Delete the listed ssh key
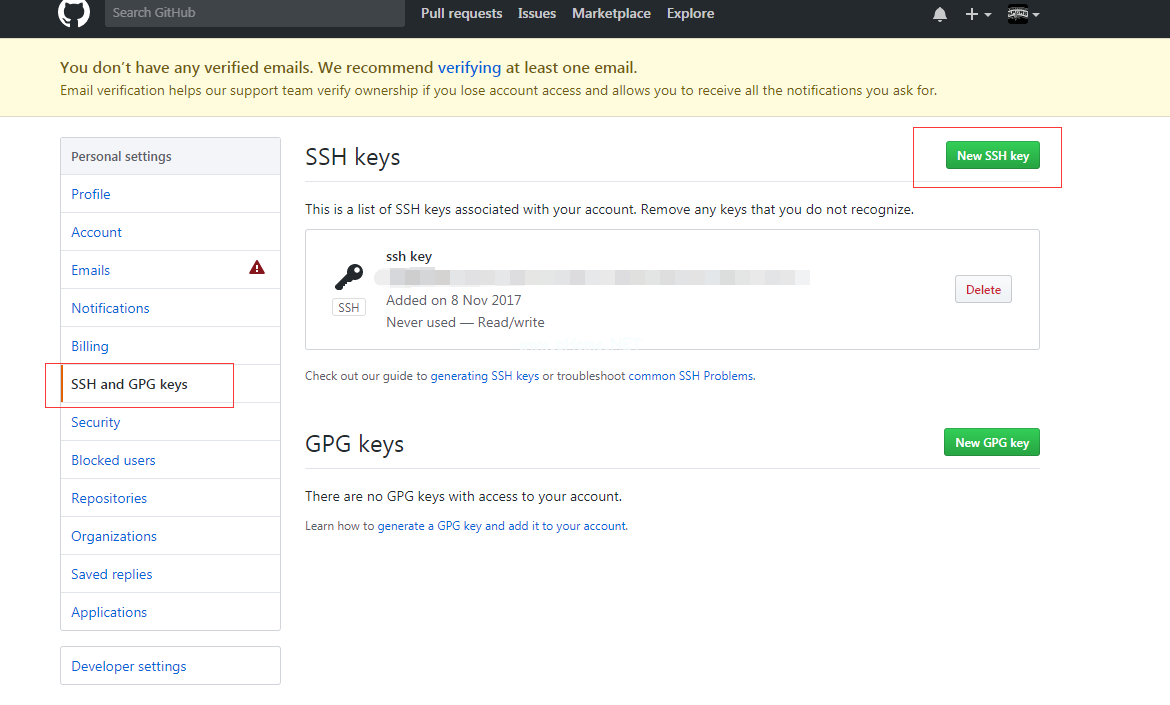The height and width of the screenshot is (705, 1170). 983,289
